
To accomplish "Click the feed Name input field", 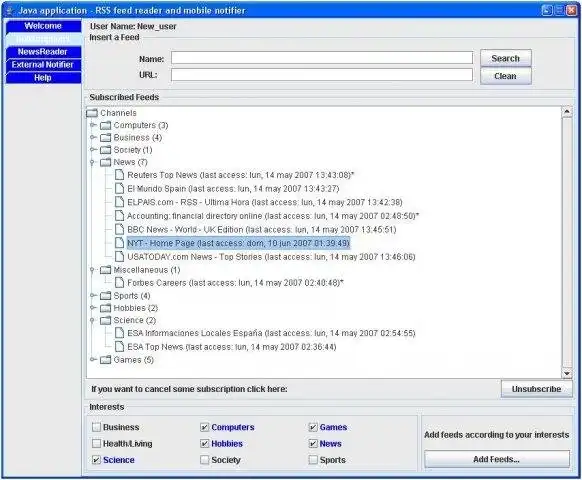I will tap(322, 58).
